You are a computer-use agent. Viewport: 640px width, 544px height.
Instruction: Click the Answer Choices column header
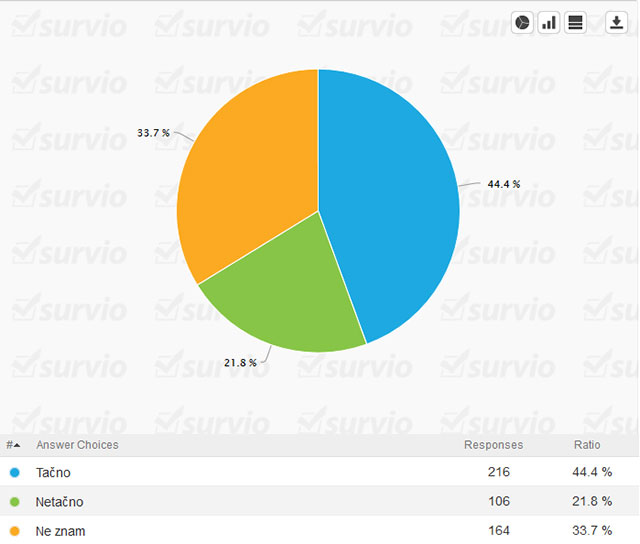coord(77,445)
